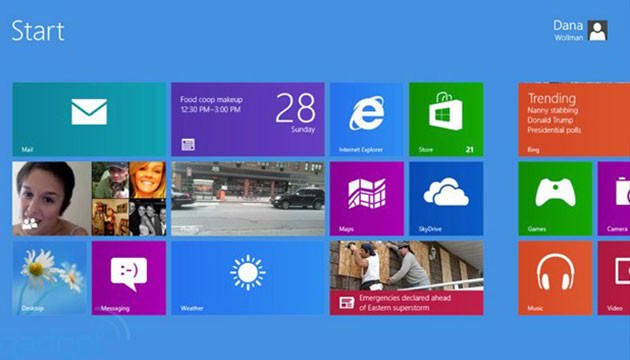Click the Start heading text
This screenshot has height=360, width=630.
tap(38, 31)
